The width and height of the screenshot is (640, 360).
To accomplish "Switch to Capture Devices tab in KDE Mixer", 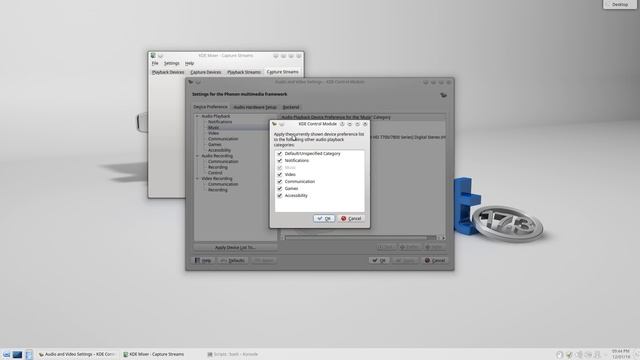I will (206, 72).
